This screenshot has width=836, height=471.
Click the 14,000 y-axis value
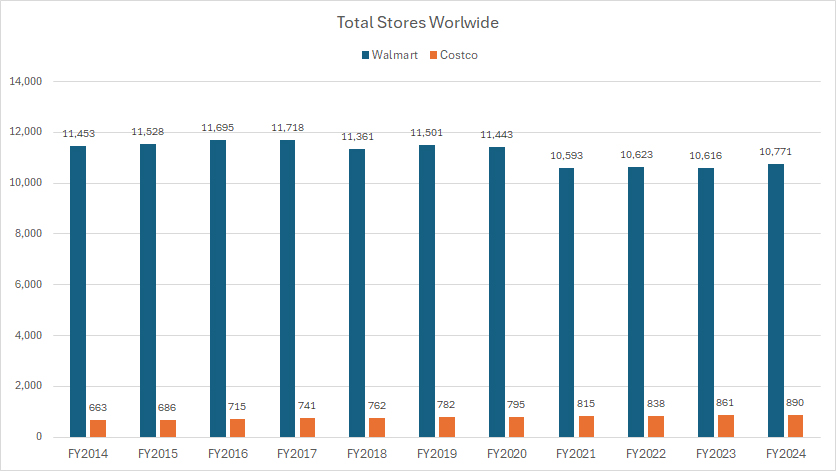[x=26, y=82]
